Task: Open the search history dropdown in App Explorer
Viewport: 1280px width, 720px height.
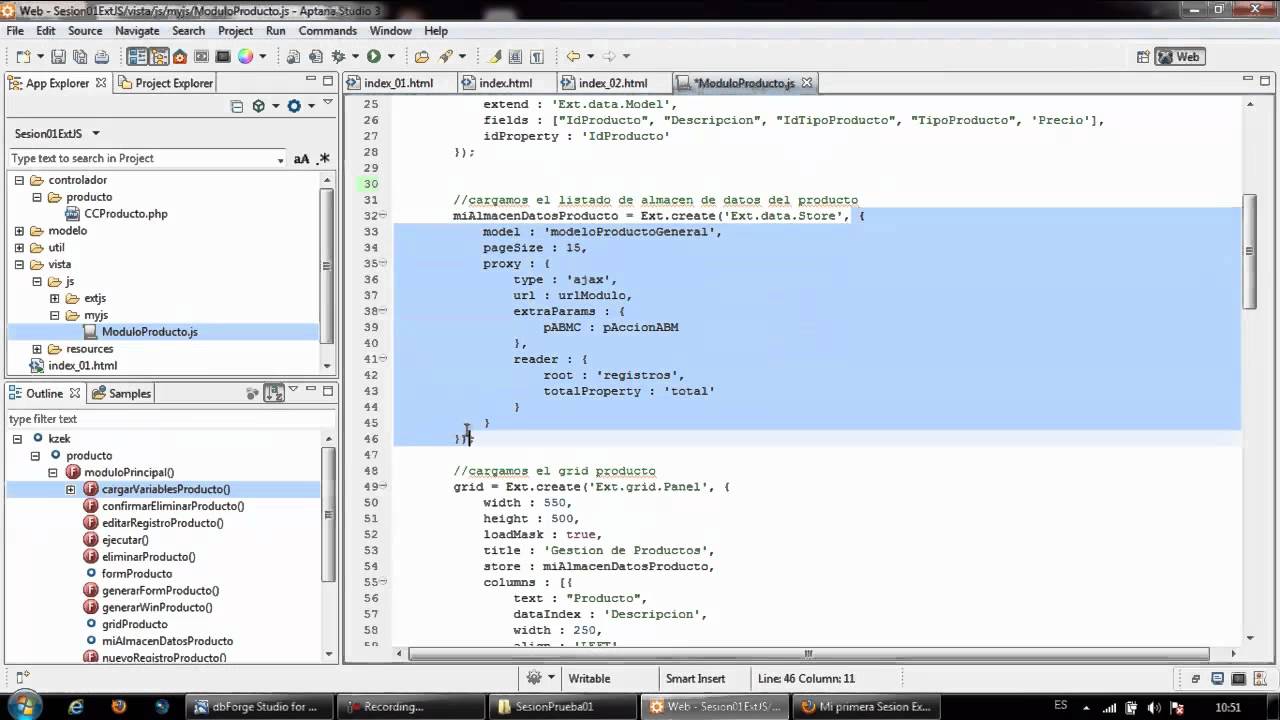Action: [281, 159]
